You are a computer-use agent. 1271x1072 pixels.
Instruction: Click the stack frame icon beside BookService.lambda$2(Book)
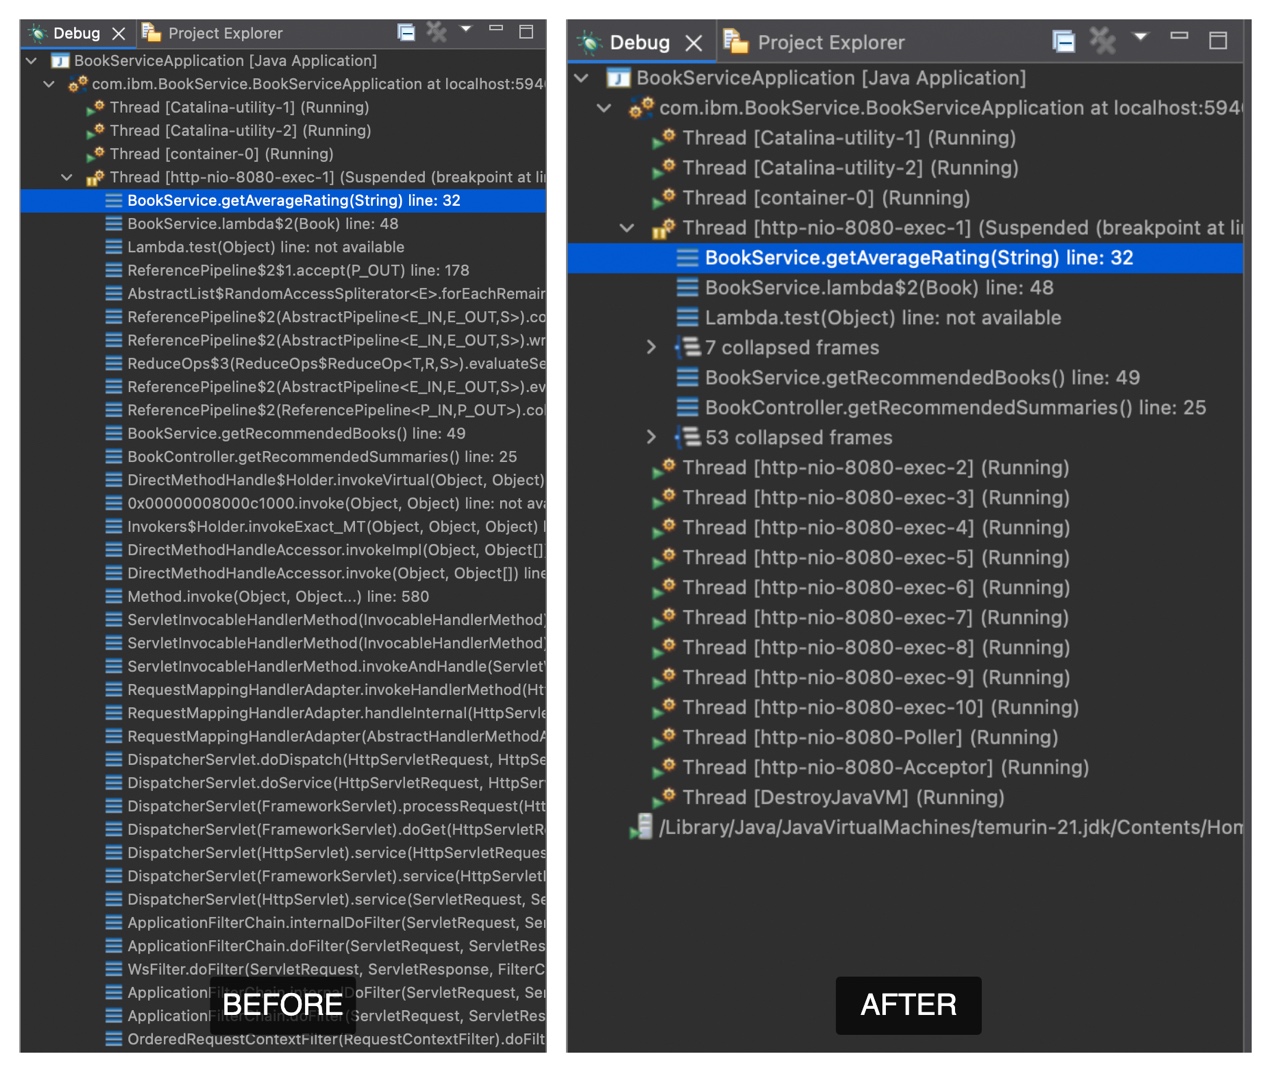(x=687, y=287)
